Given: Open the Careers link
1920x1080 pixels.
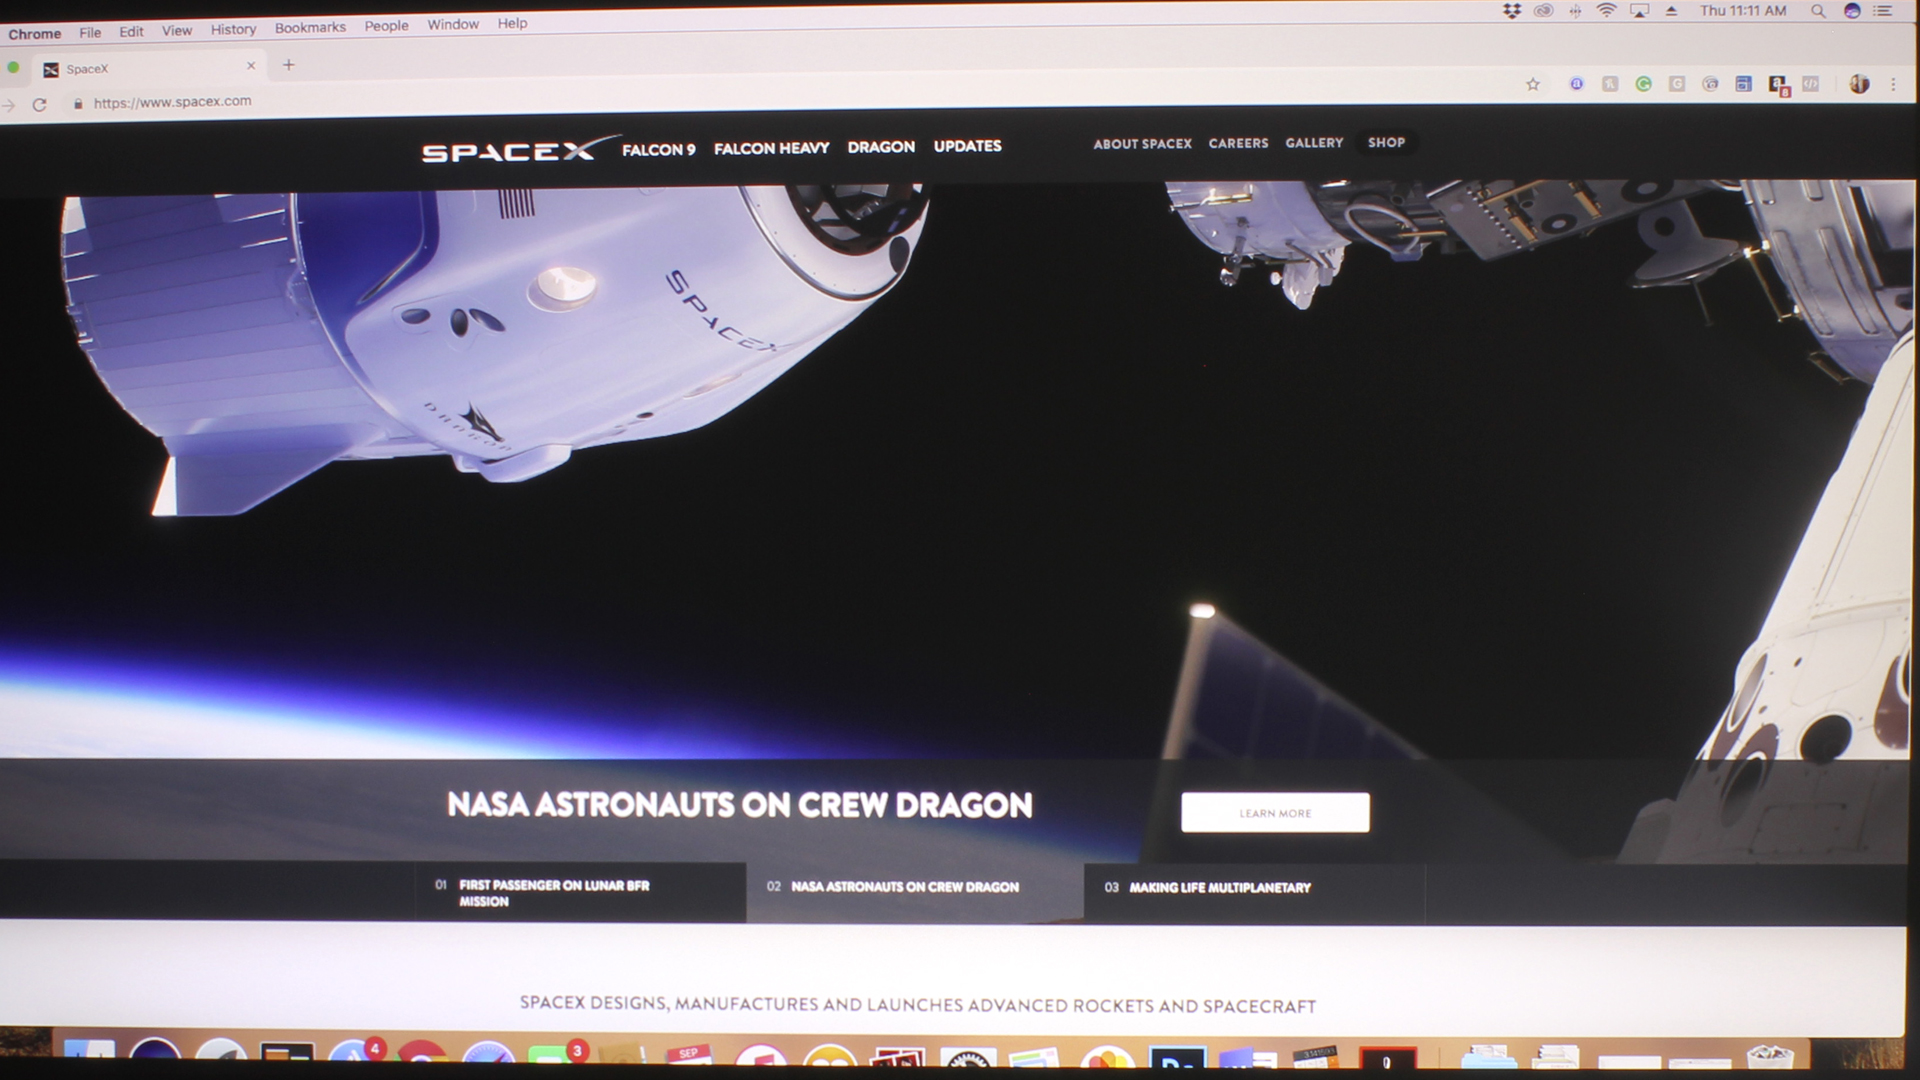Looking at the screenshot, I should [x=1238, y=143].
